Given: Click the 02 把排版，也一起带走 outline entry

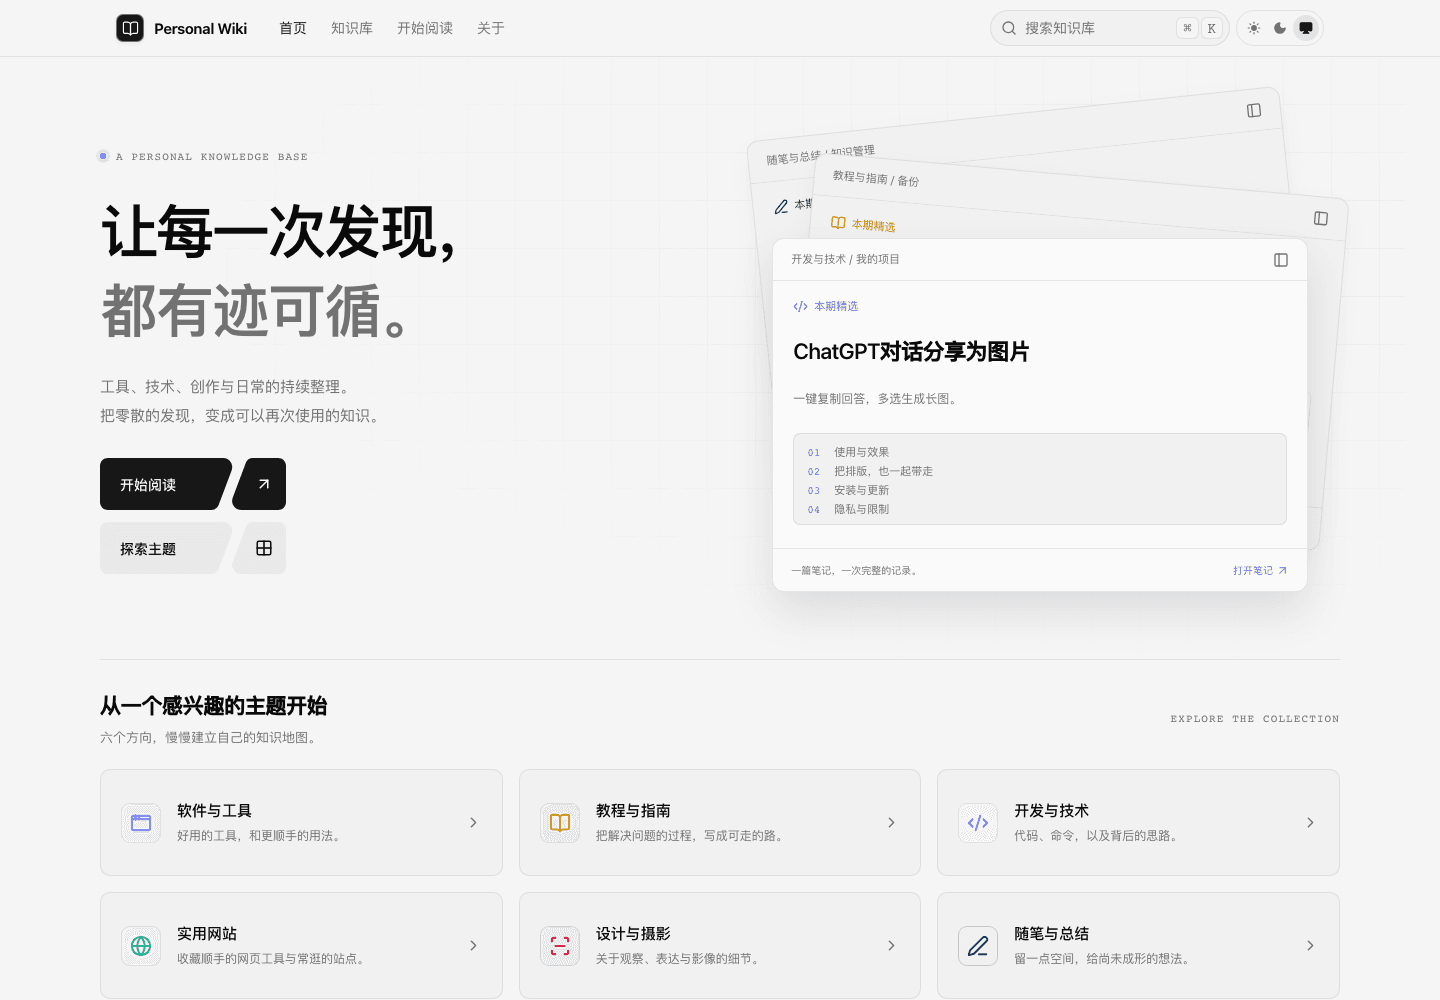Looking at the screenshot, I should [870, 471].
